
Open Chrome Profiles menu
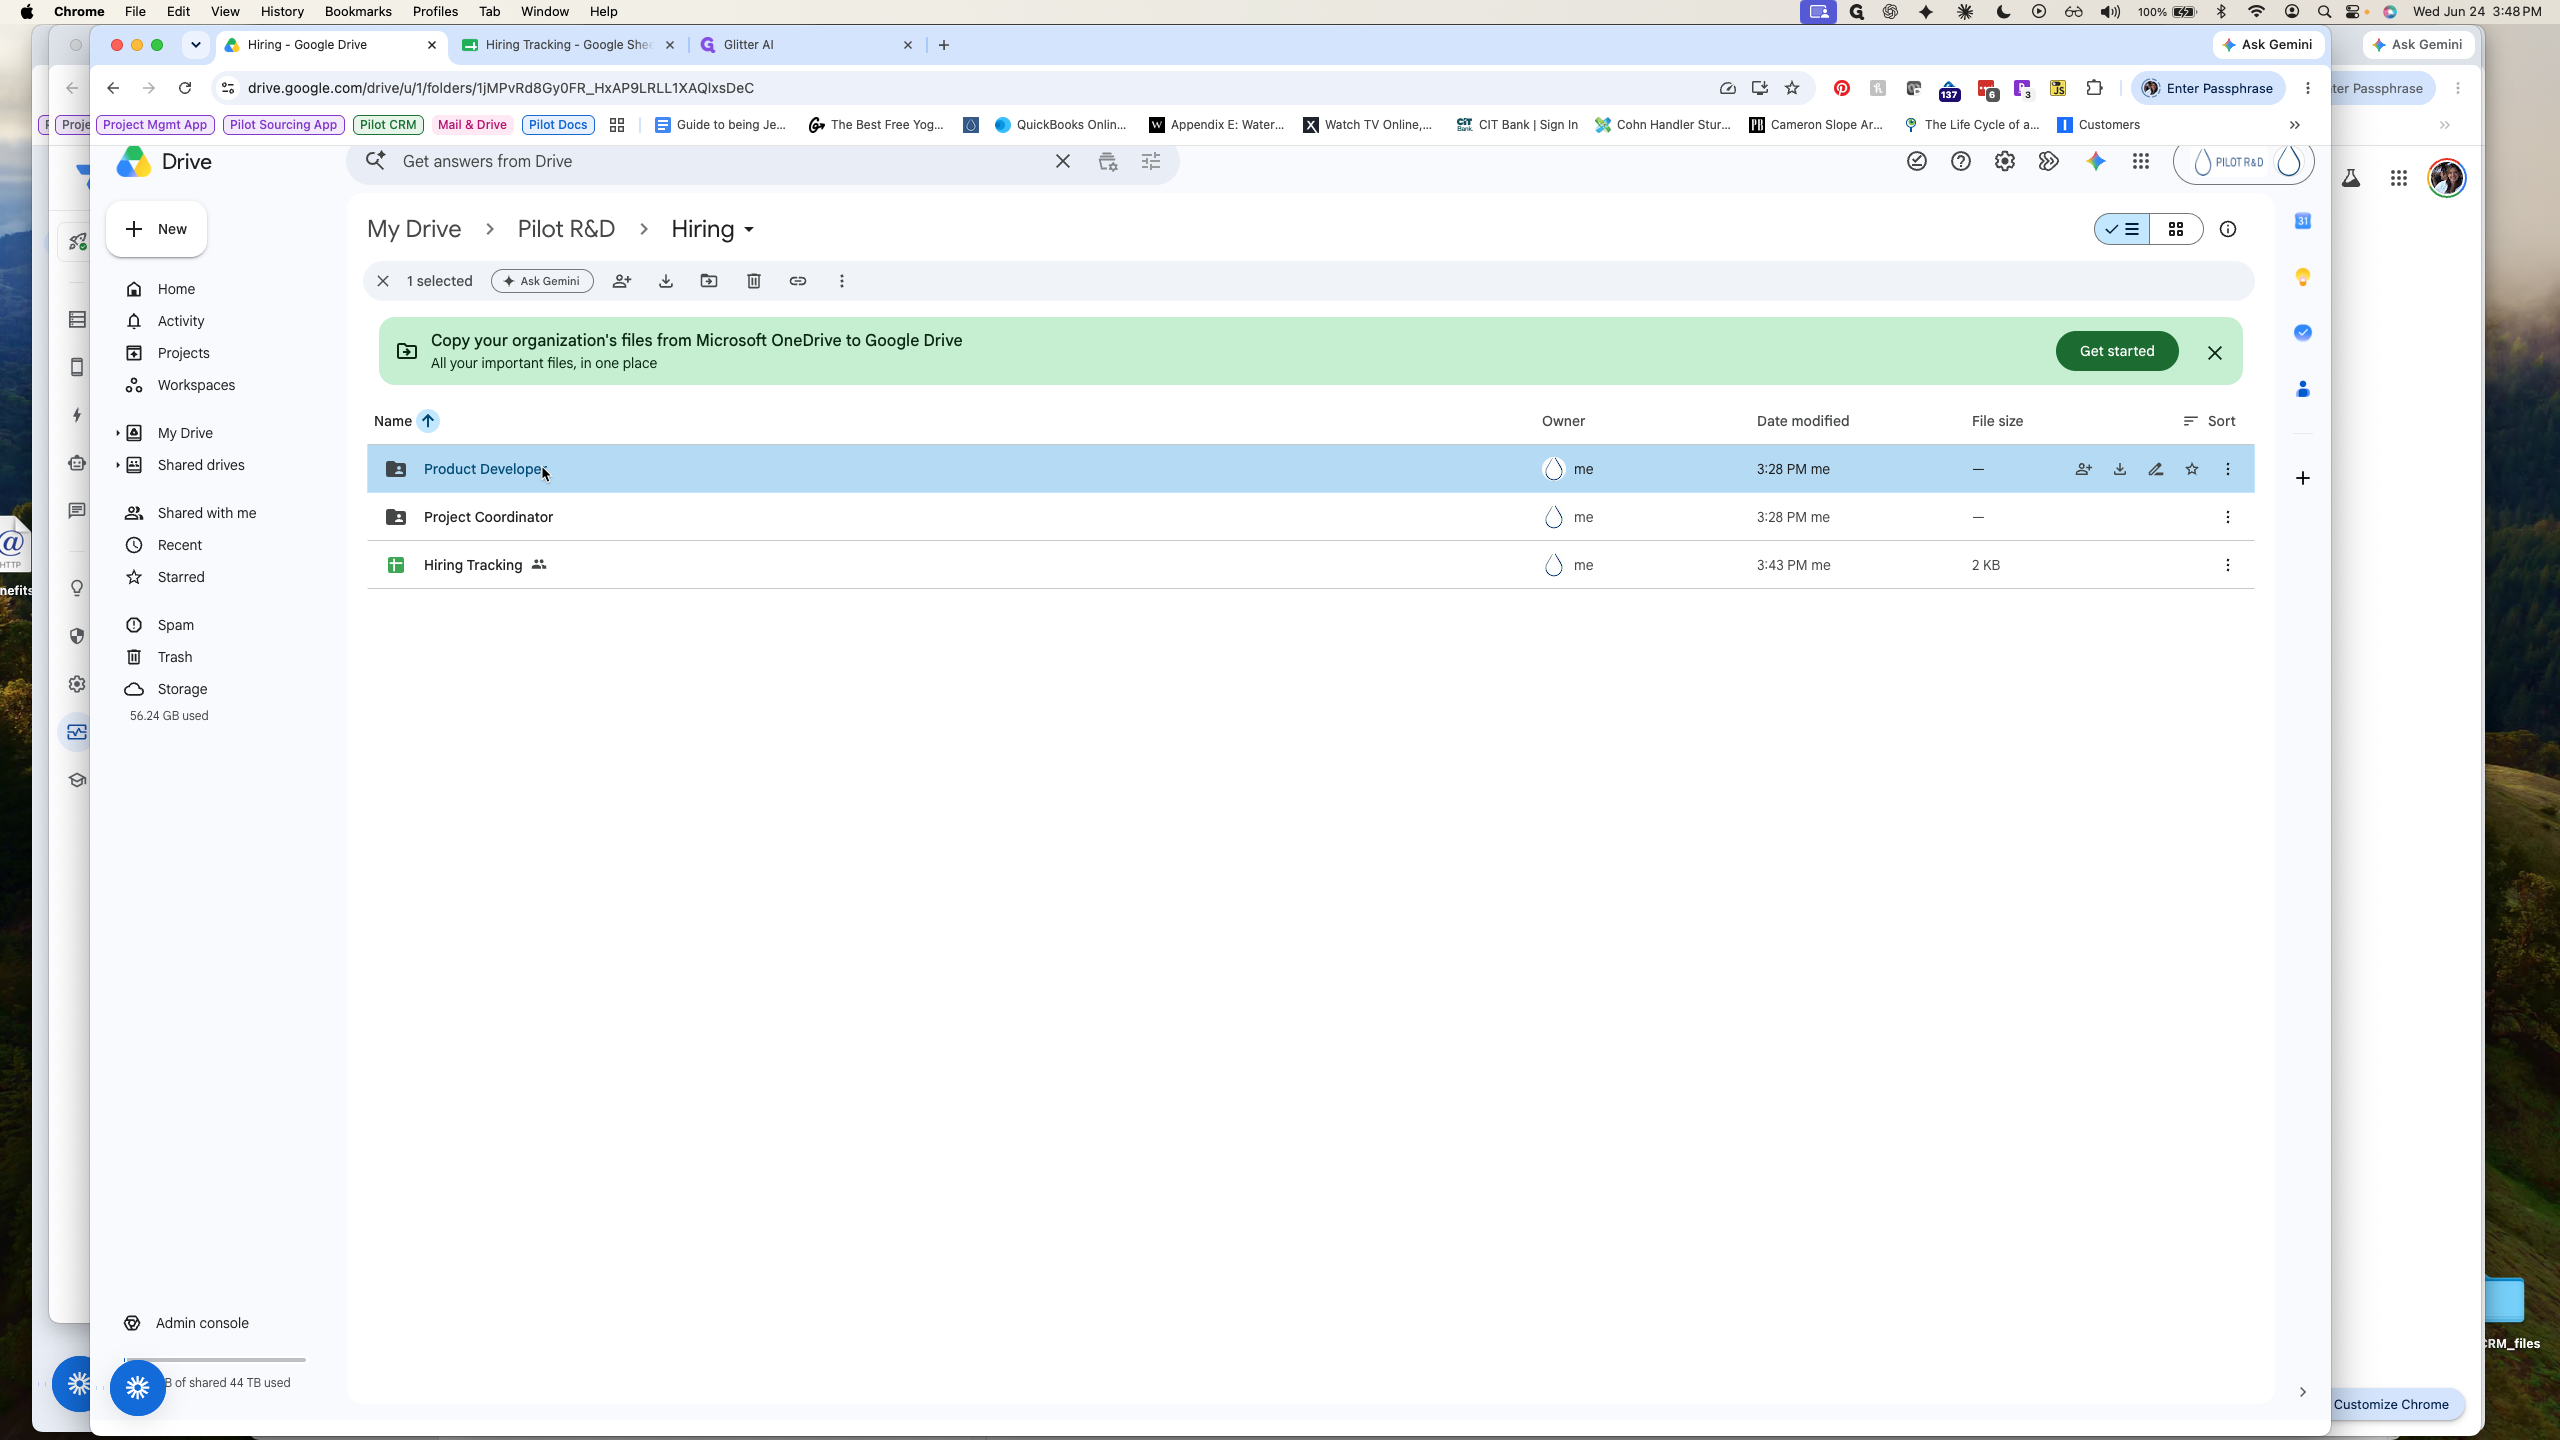pyautogui.click(x=435, y=11)
